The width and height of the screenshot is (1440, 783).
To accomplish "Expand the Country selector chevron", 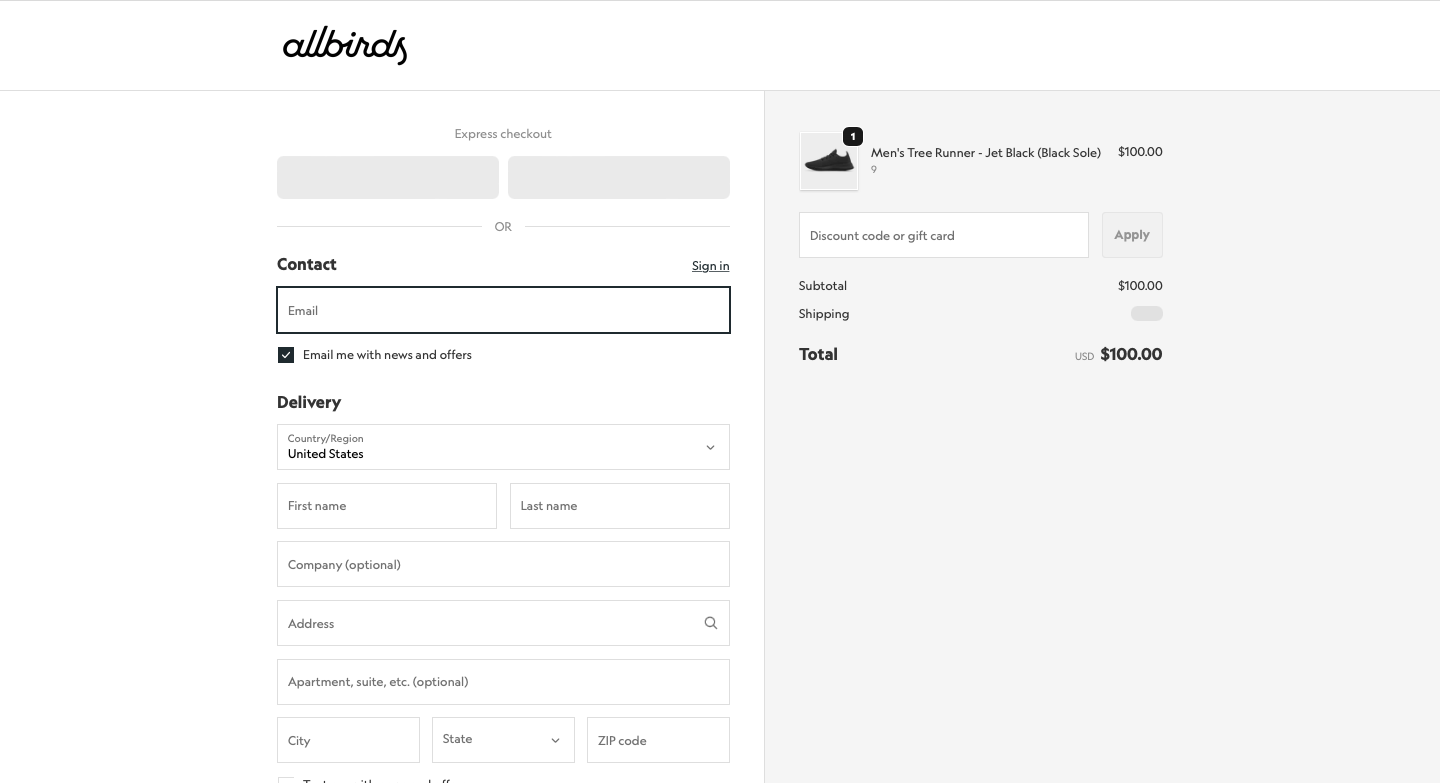I will 710,447.
